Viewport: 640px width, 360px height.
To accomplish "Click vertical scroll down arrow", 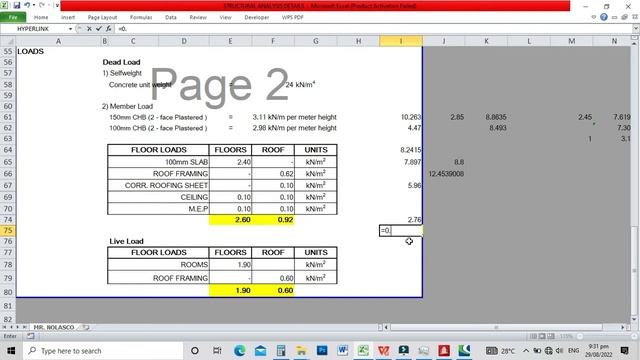I will [x=635, y=319].
